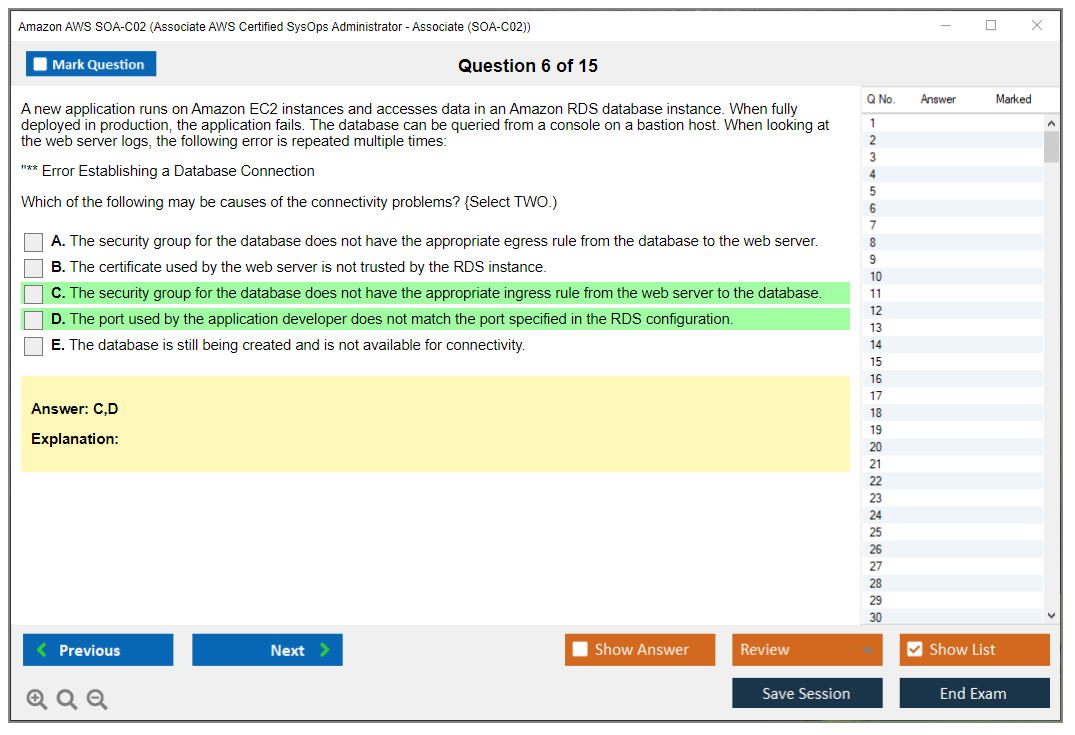1075x735 pixels.
Task: Click the Marked column header
Action: click(x=1013, y=99)
